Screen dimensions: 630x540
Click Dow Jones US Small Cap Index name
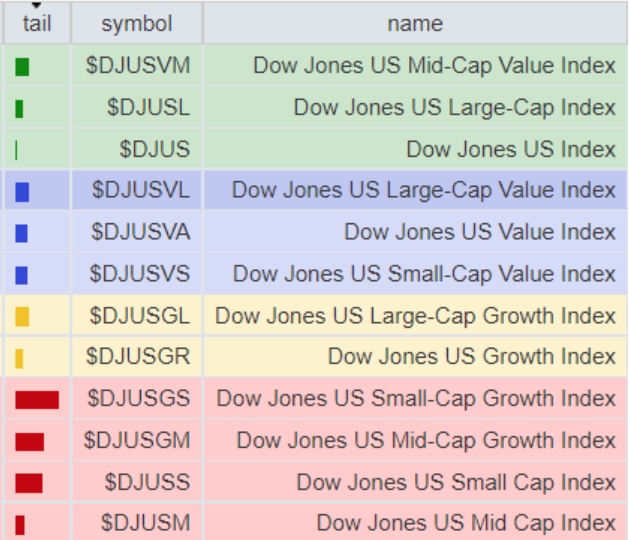tap(455, 483)
